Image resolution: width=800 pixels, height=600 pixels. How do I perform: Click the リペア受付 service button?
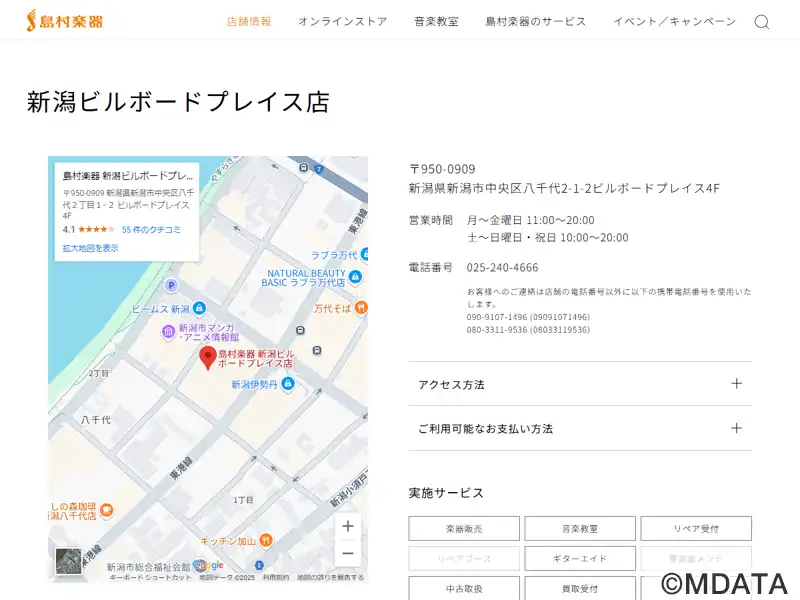pyautogui.click(x=696, y=529)
